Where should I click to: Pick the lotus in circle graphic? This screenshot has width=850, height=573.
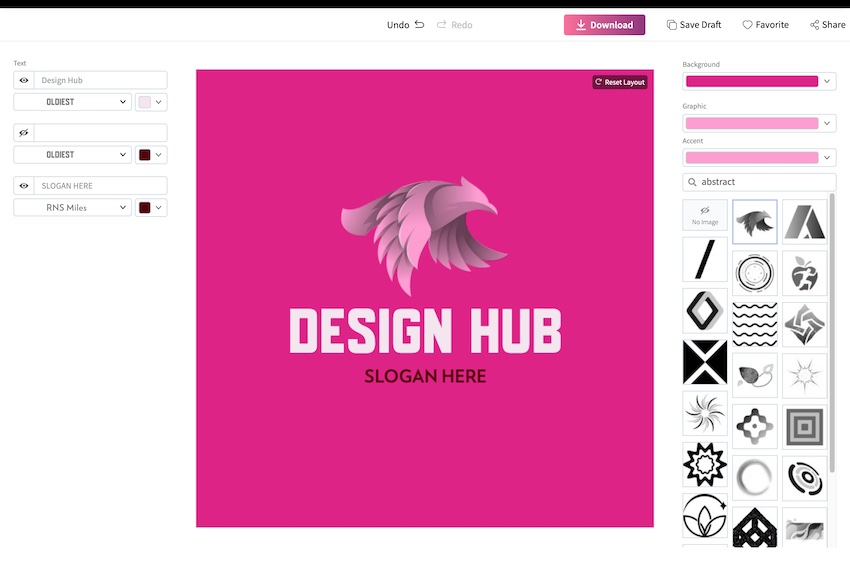[x=705, y=516]
